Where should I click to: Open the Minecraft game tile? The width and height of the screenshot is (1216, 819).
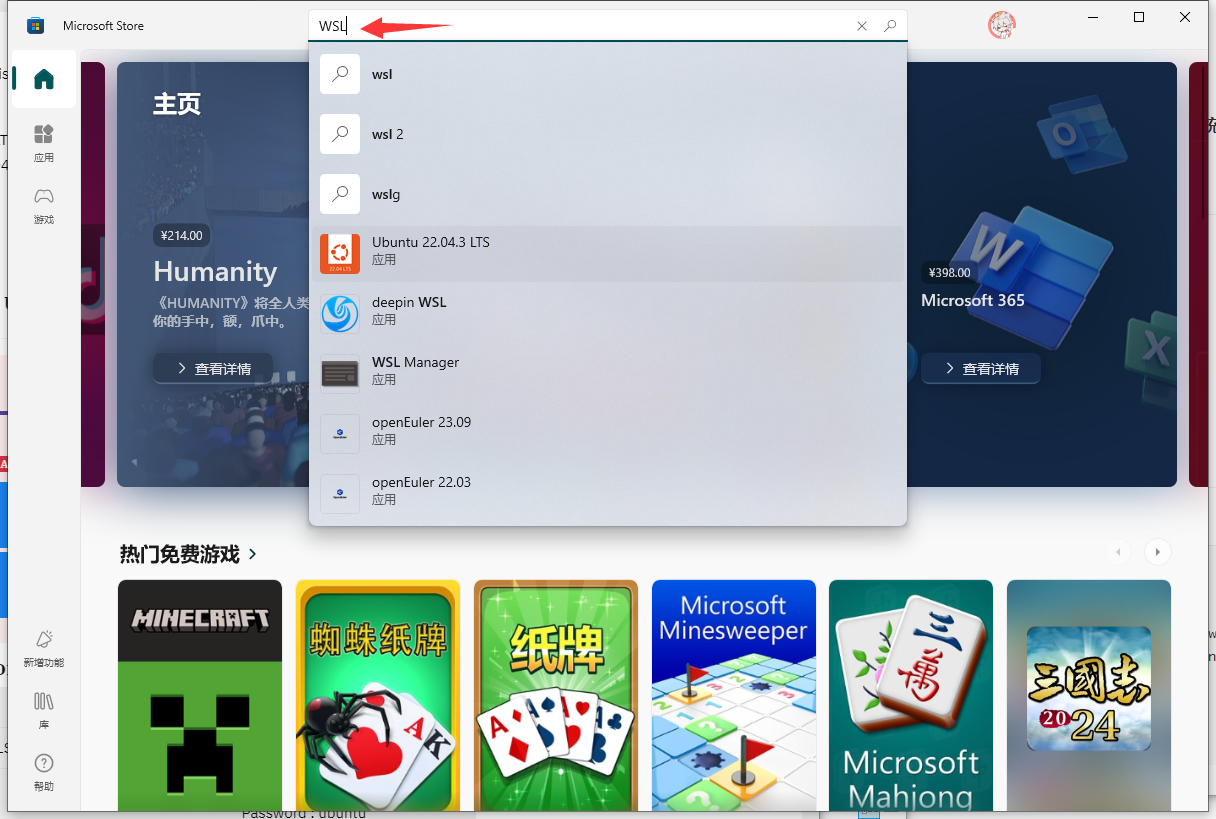[x=200, y=695]
